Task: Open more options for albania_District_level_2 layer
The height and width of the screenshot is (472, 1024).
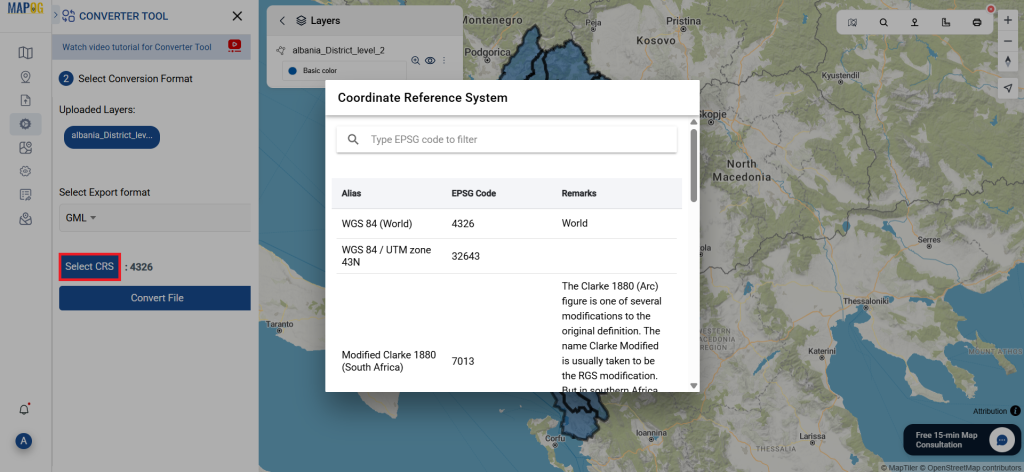Action: click(x=444, y=60)
